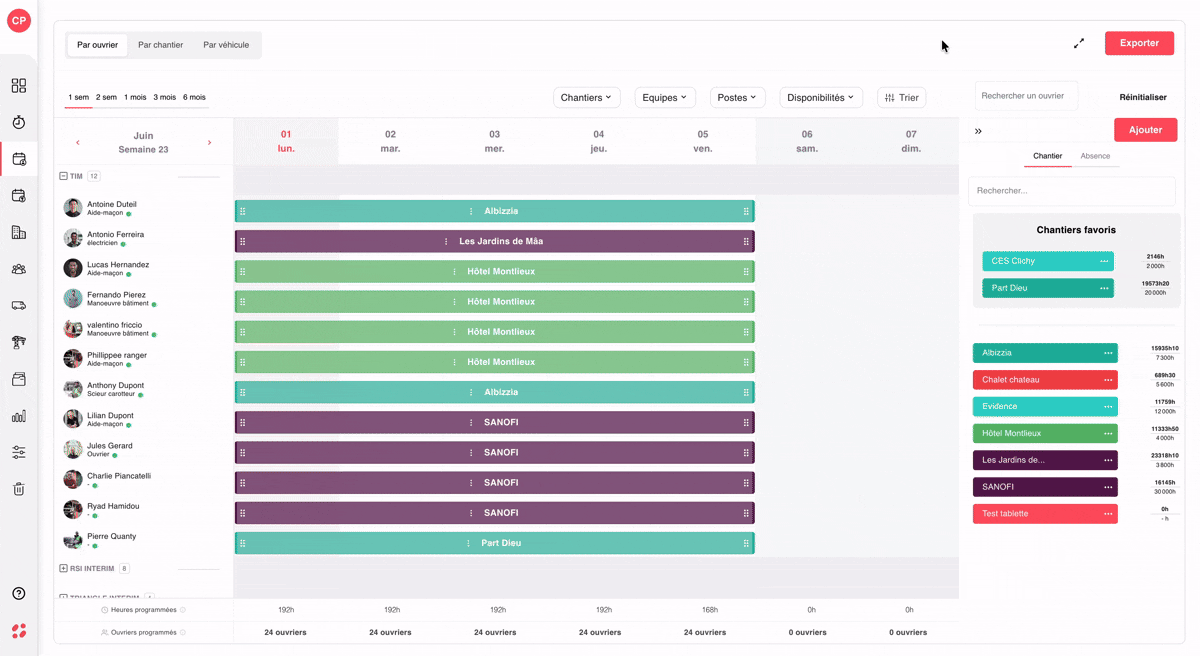Open the team people icon in sidebar

click(19, 269)
